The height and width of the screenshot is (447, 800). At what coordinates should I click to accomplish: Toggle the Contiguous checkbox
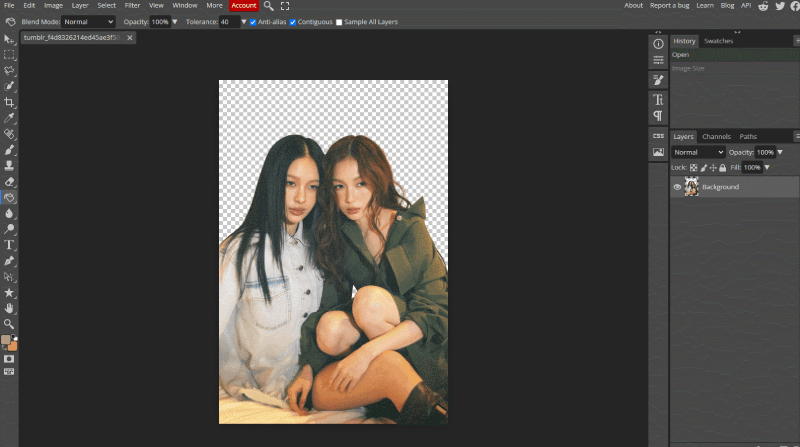(x=293, y=22)
